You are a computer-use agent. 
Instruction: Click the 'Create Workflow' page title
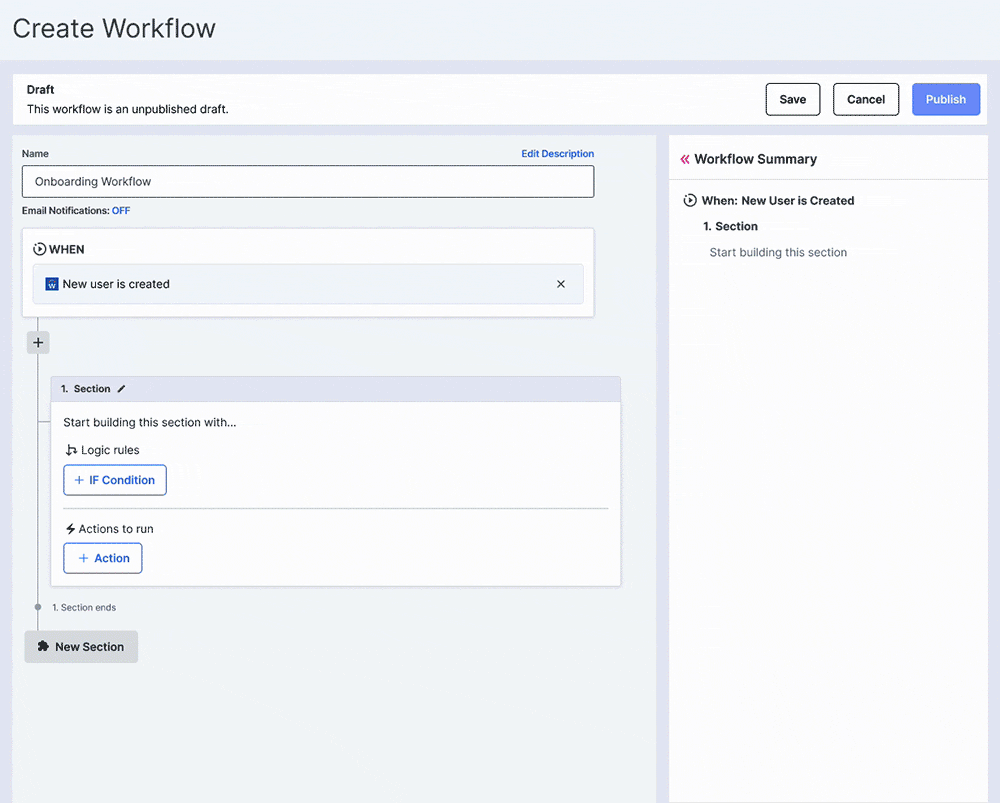tap(114, 29)
